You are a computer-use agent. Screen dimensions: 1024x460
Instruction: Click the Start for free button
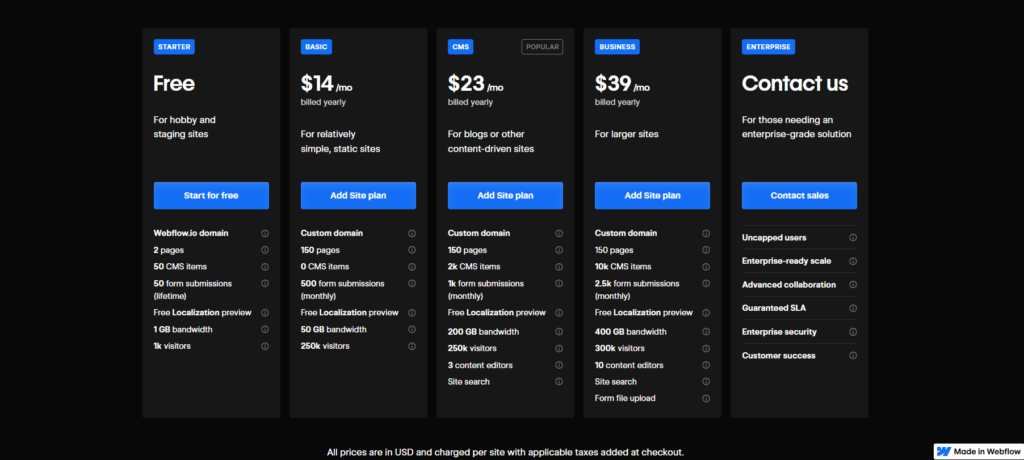[x=211, y=195]
